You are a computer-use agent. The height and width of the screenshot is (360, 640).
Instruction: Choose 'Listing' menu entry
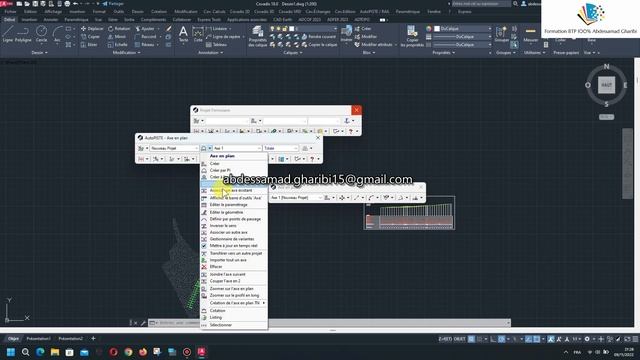tap(233, 317)
